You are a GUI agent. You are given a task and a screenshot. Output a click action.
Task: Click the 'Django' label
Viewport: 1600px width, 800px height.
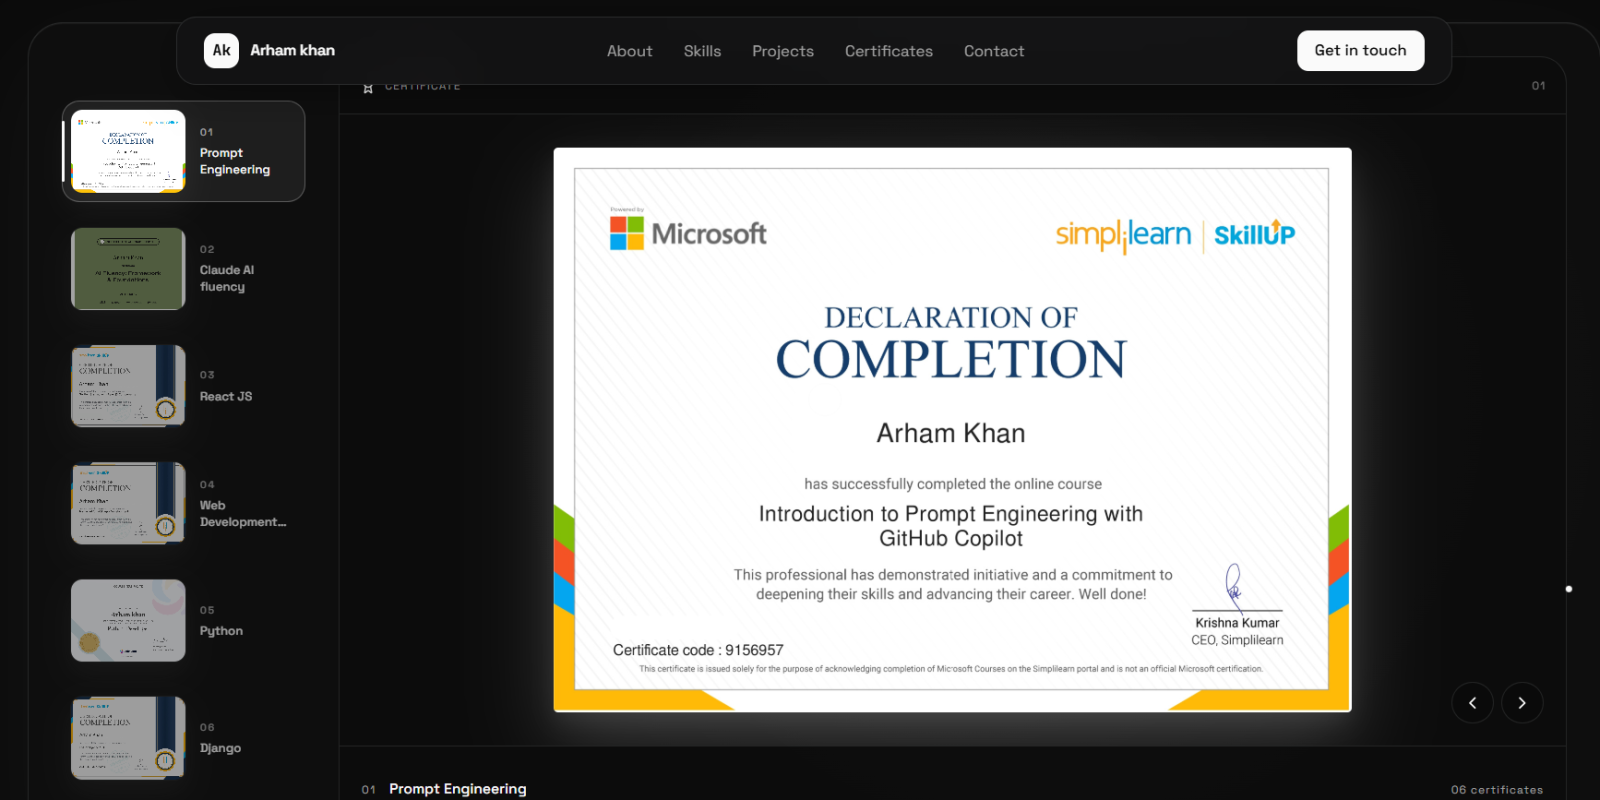pyautogui.click(x=220, y=748)
